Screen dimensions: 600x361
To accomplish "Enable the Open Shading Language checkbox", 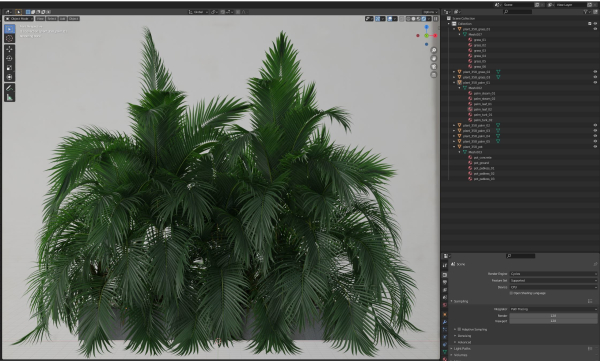I will point(511,293).
